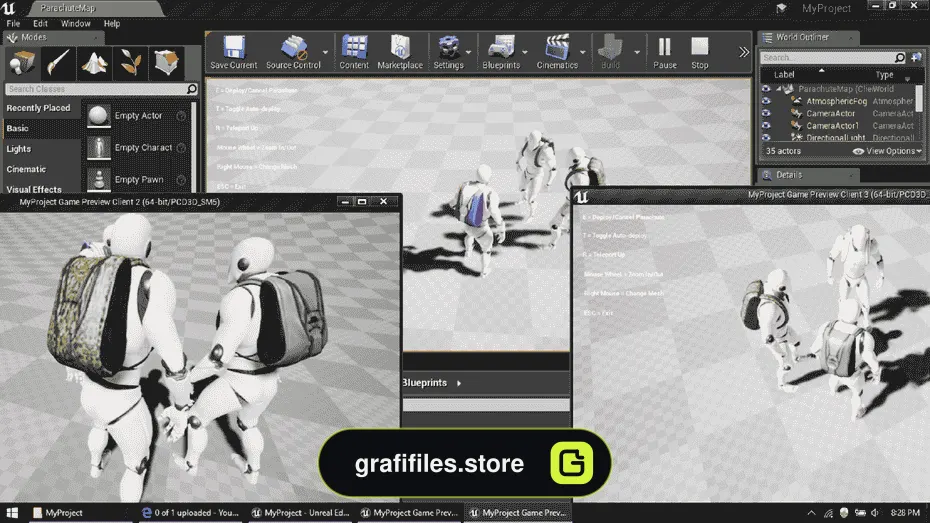Select AtmosphericFog in the outliner

836,101
